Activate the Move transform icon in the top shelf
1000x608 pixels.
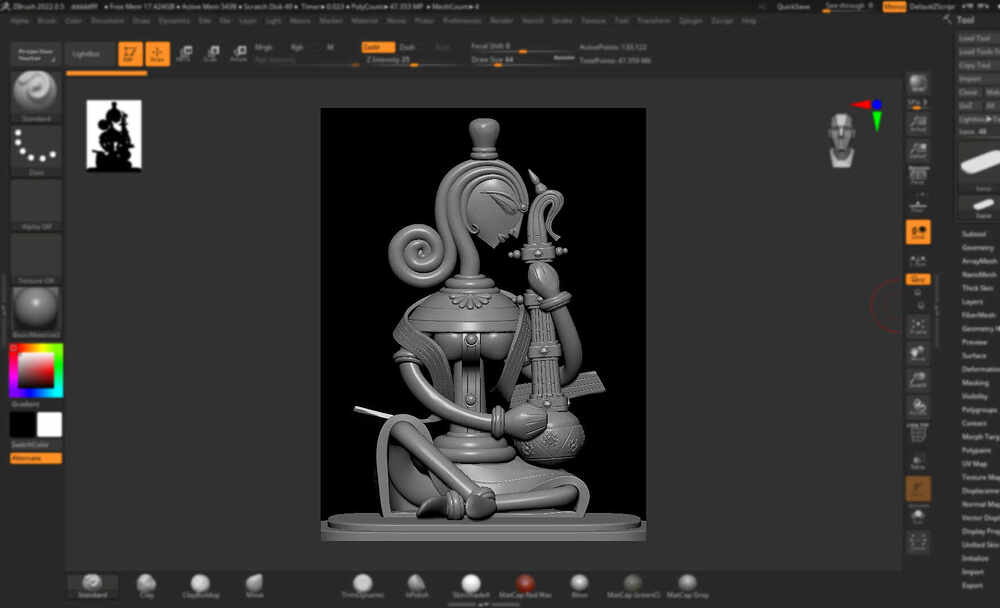click(x=185, y=54)
